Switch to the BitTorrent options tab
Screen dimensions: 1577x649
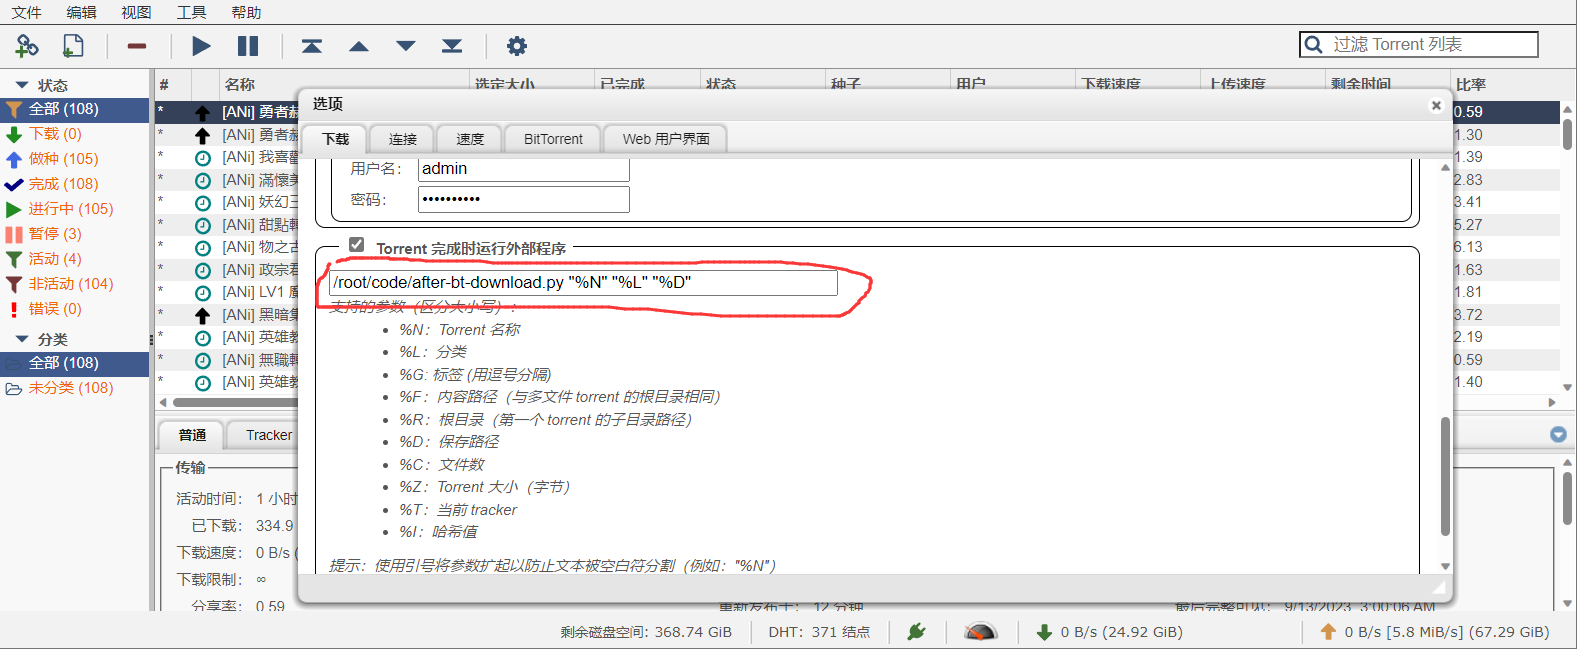pyautogui.click(x=553, y=139)
